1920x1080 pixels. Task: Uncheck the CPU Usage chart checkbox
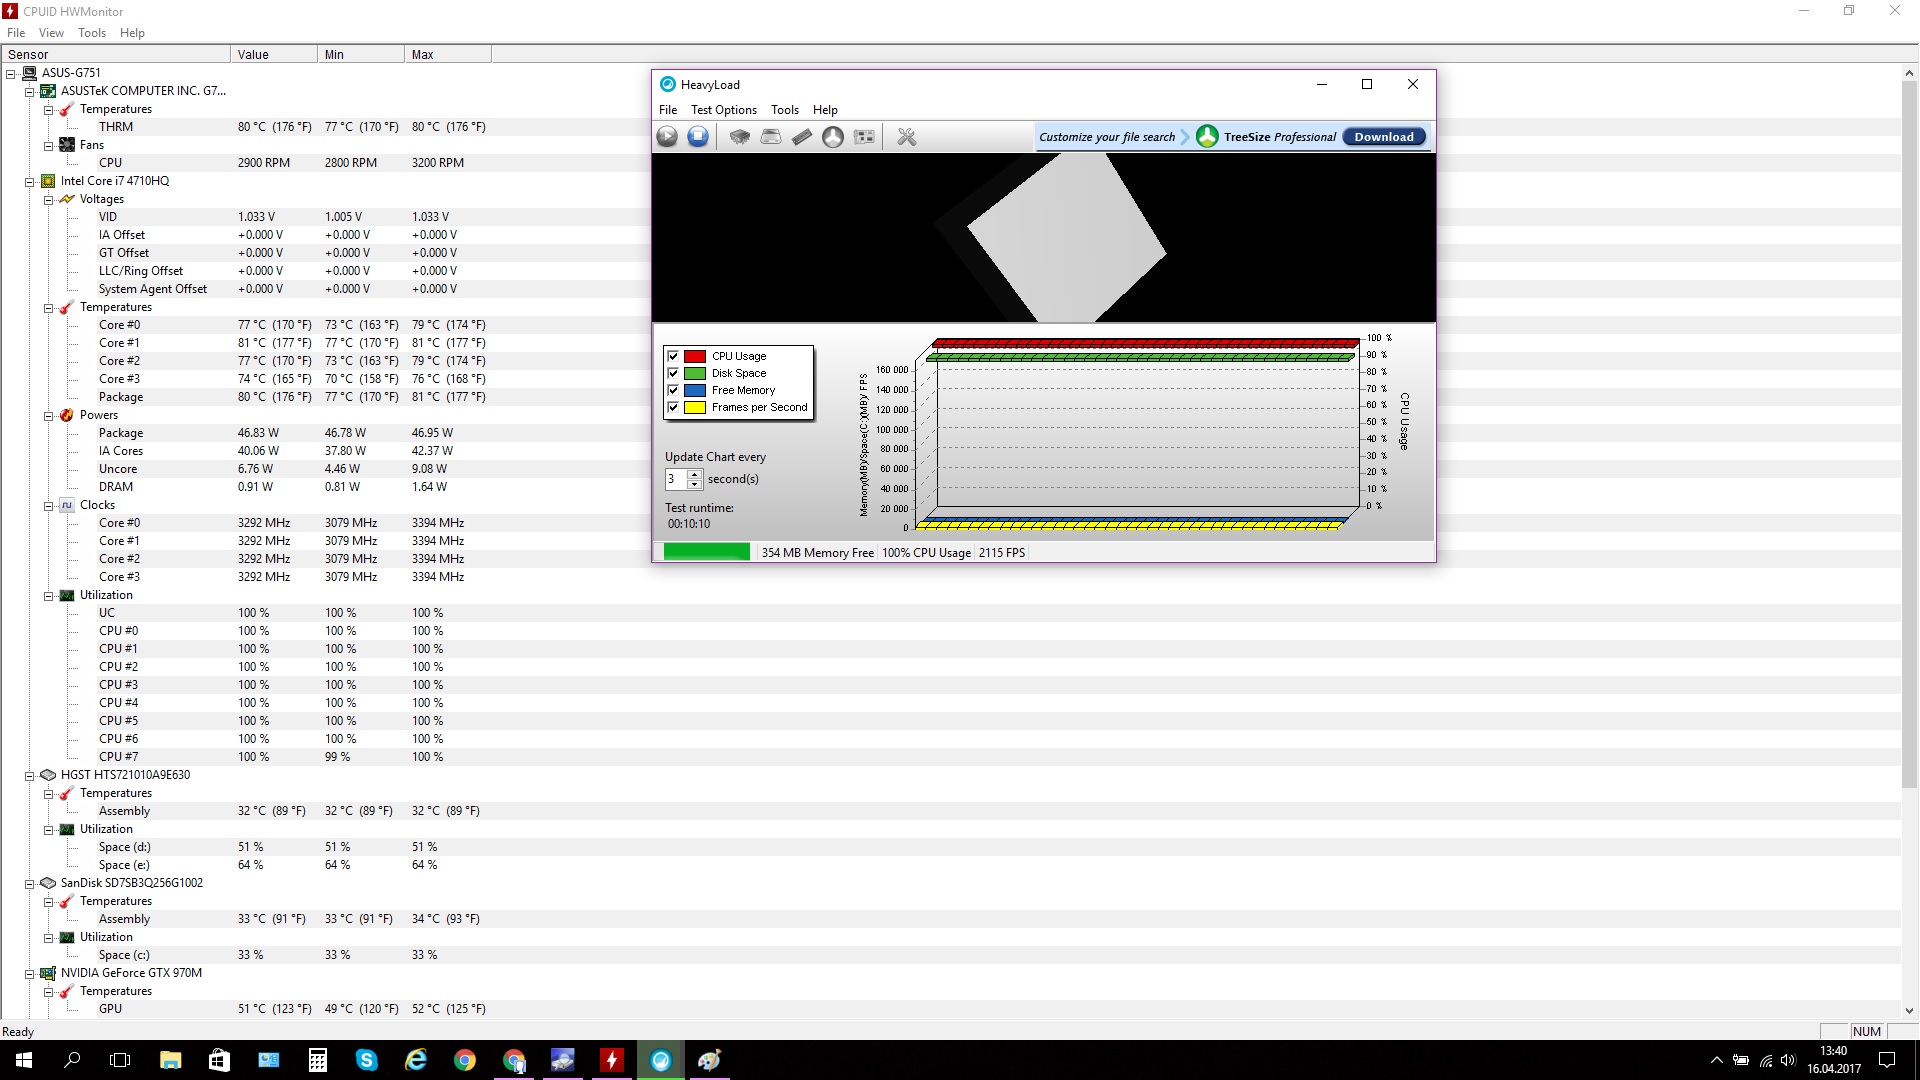coord(673,356)
